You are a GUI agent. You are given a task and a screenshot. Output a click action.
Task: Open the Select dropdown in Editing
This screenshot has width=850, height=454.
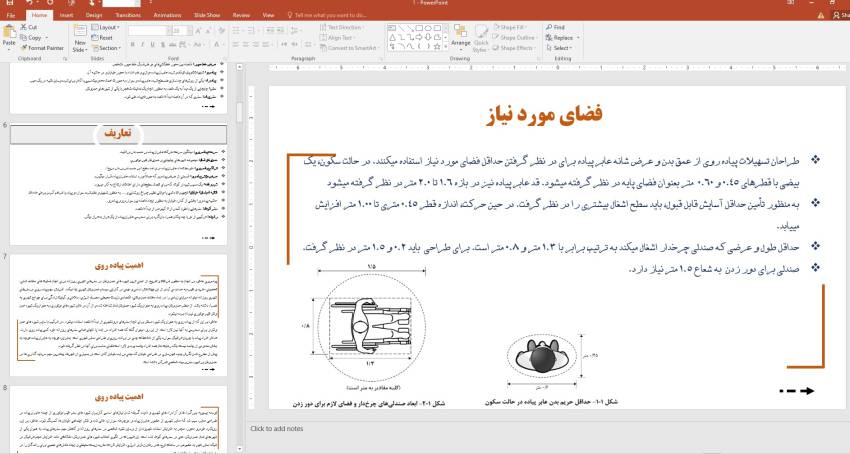pyautogui.click(x=560, y=48)
